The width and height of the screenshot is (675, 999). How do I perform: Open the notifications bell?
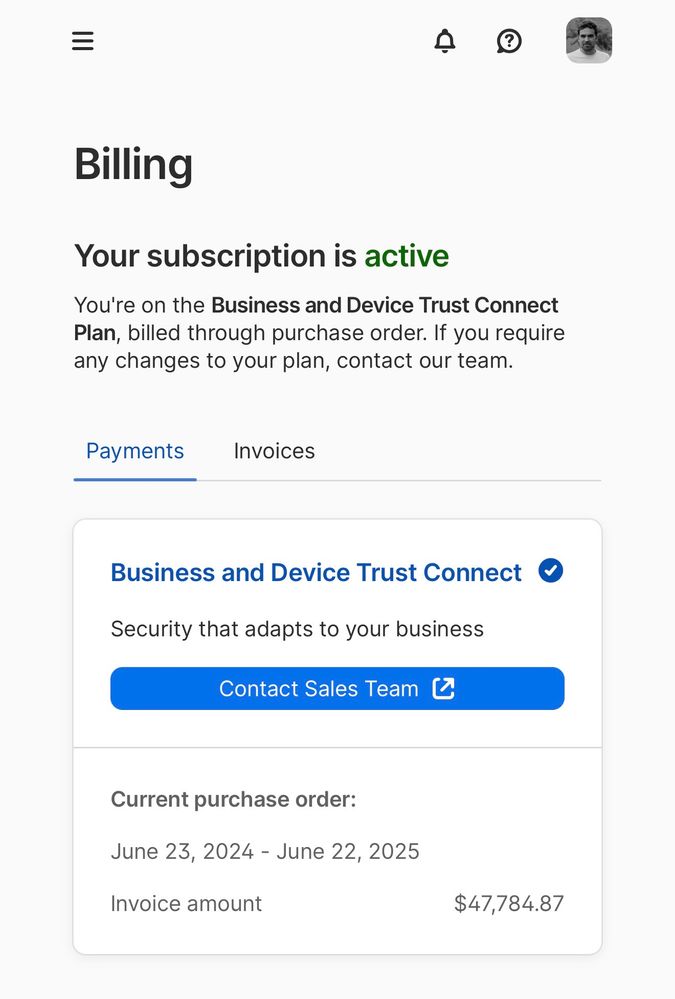(445, 41)
